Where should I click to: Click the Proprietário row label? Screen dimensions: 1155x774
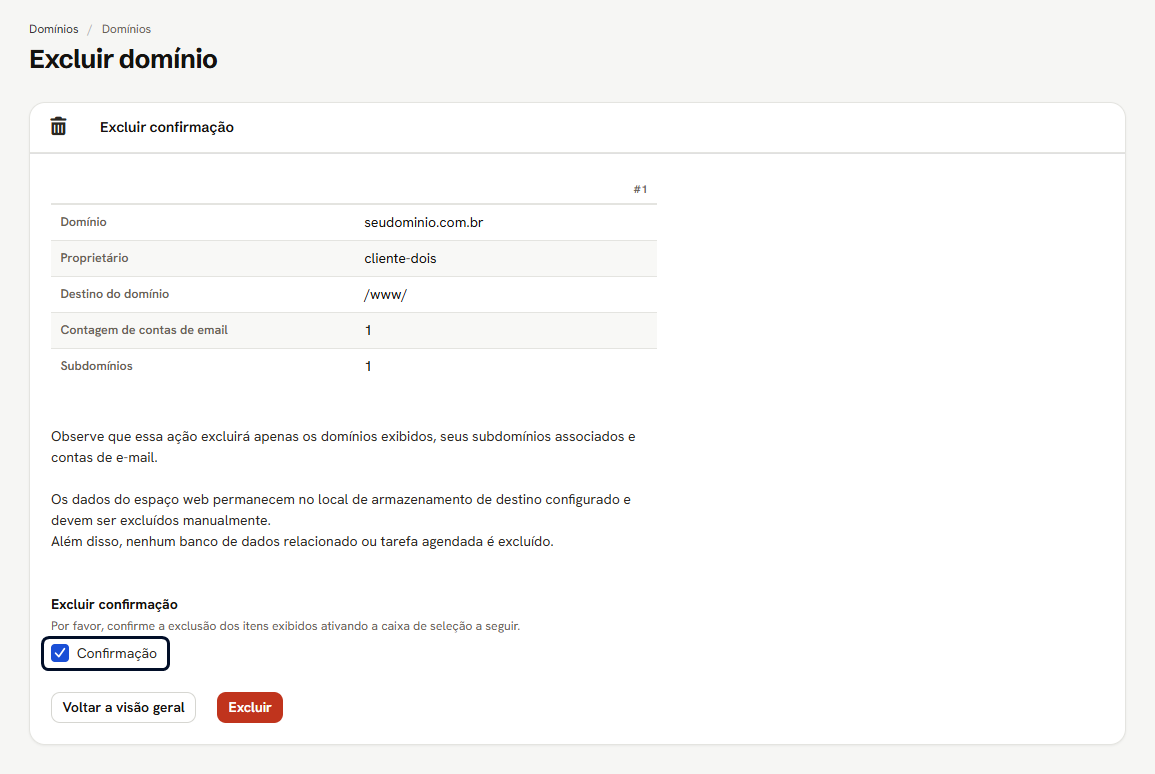coord(94,258)
